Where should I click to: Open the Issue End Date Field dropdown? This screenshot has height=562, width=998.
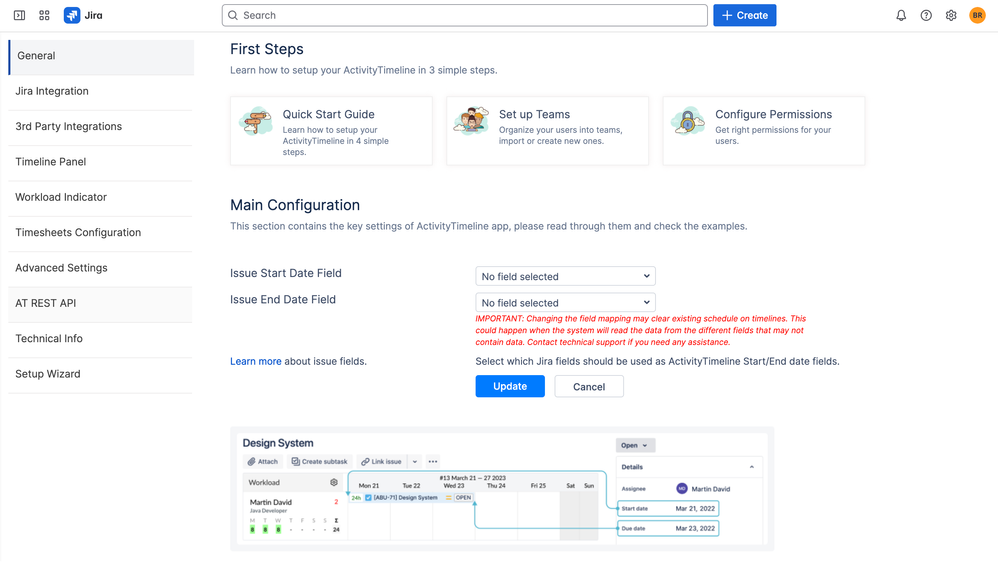point(565,302)
